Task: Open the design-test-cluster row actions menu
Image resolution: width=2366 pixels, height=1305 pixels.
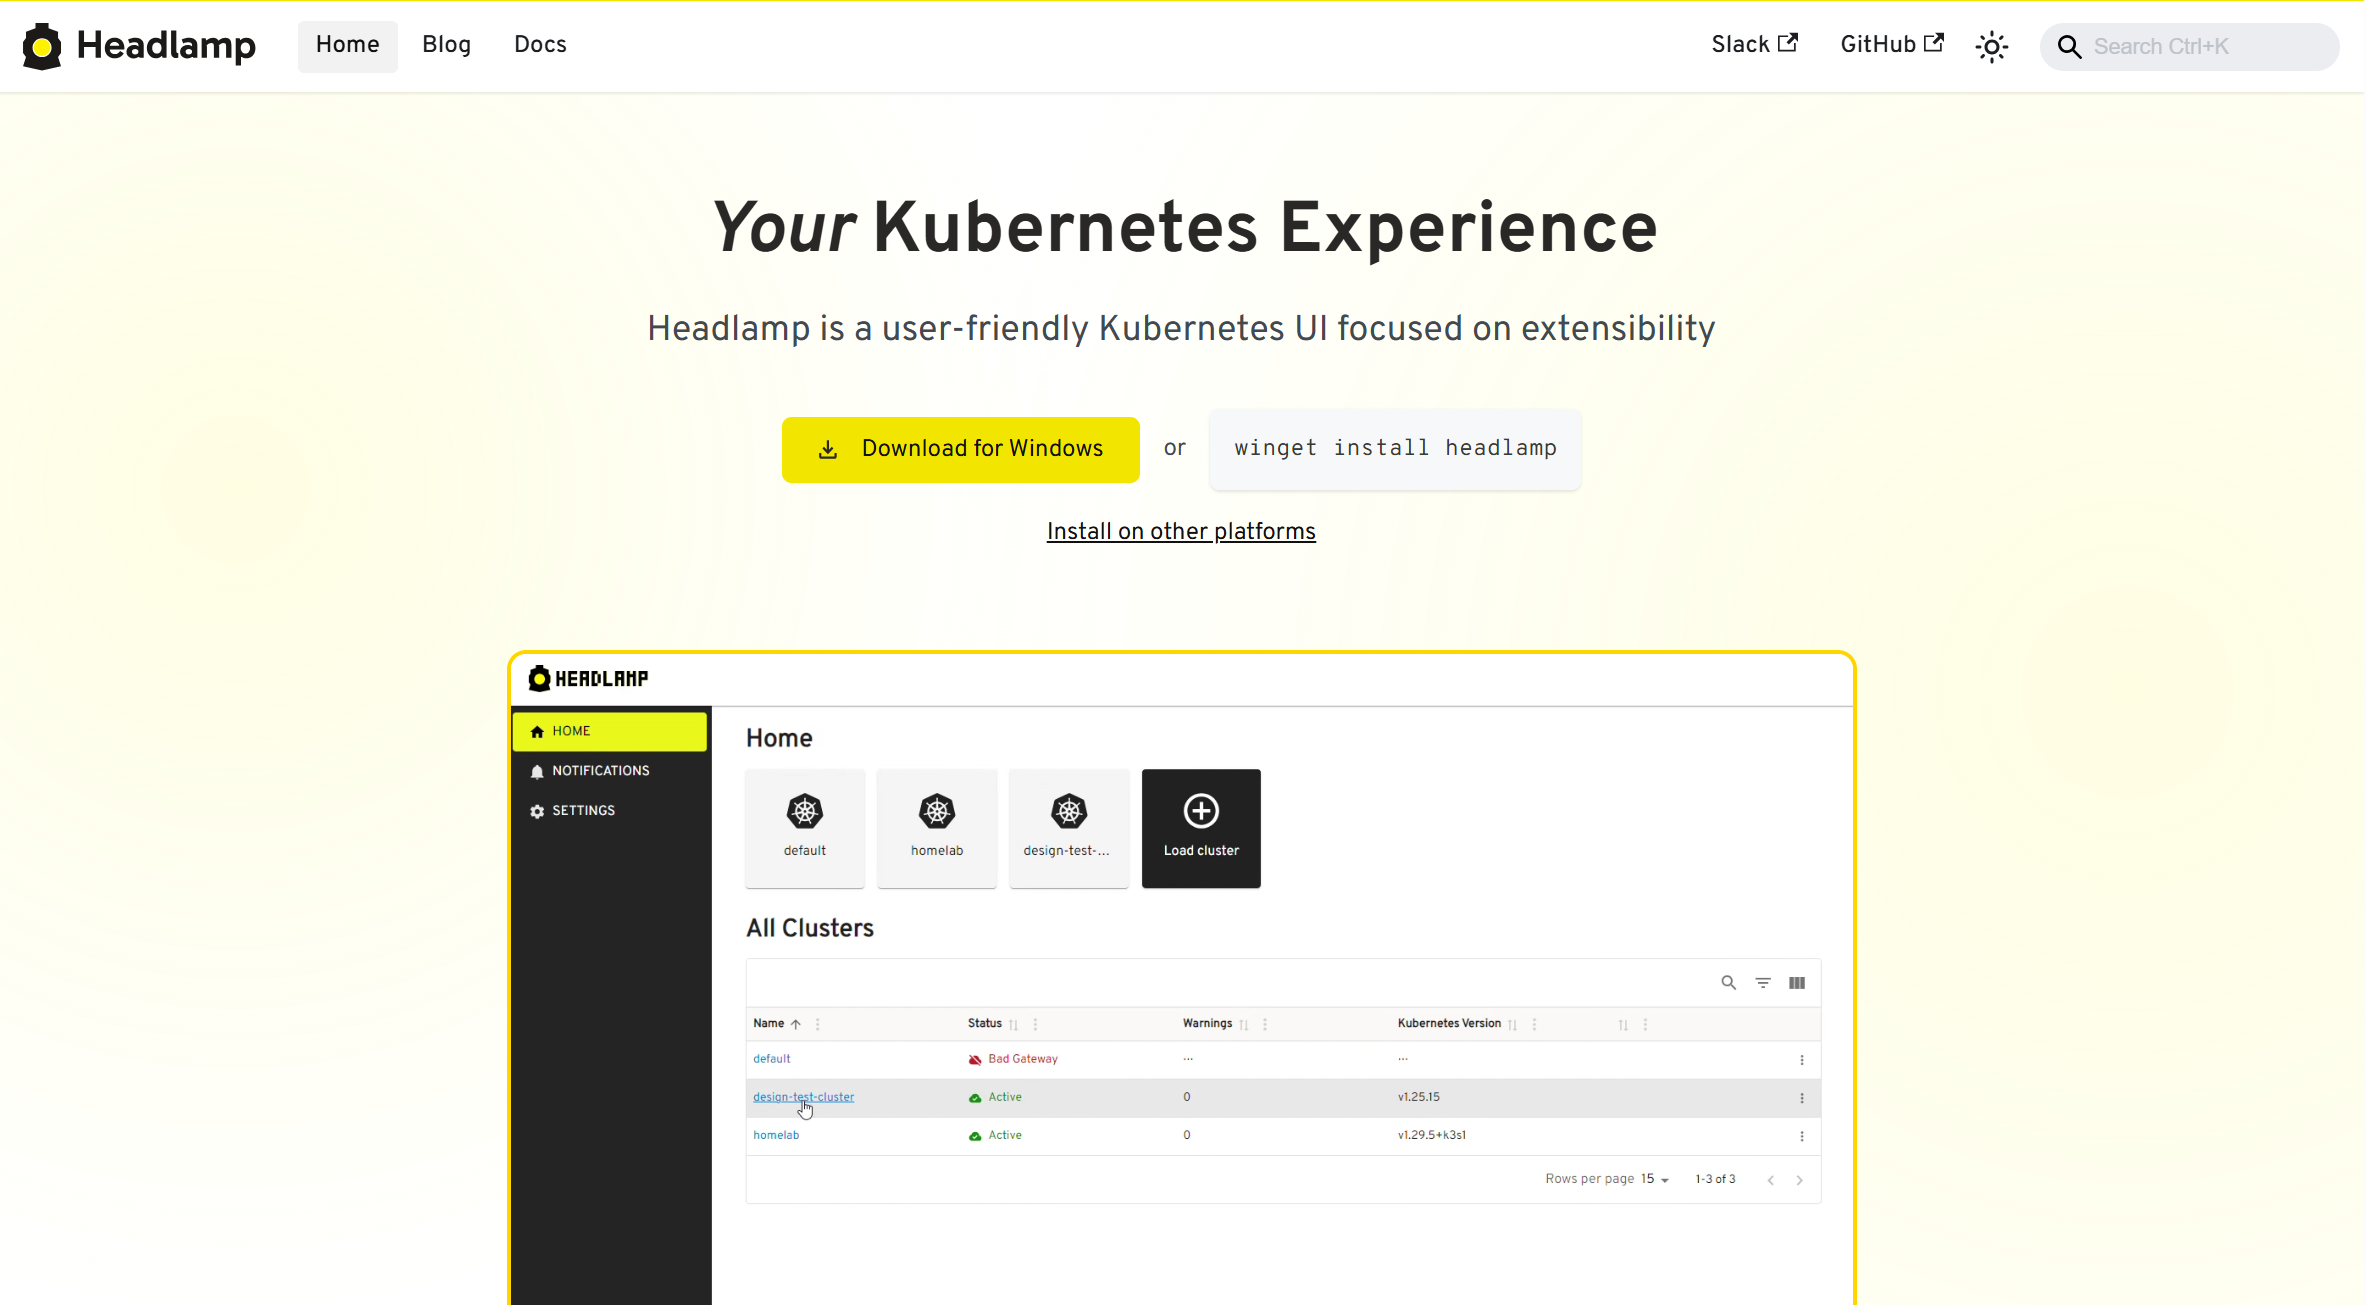Action: click(1802, 1098)
